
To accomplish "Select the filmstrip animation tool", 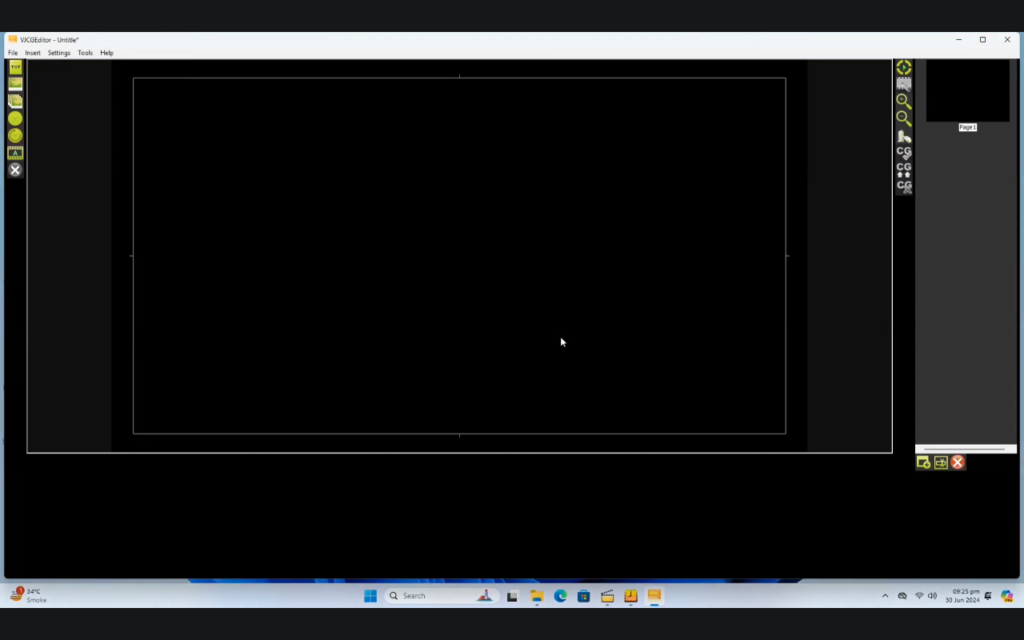I will [x=15, y=153].
